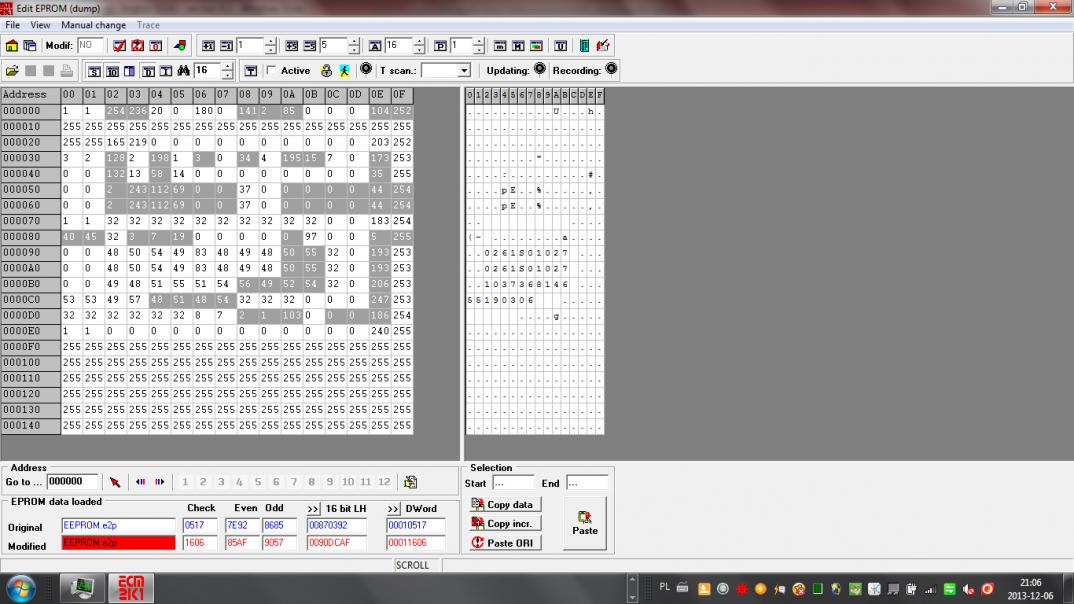The width and height of the screenshot is (1074, 604).
Task: Open the Manual change menu
Action: [93, 25]
